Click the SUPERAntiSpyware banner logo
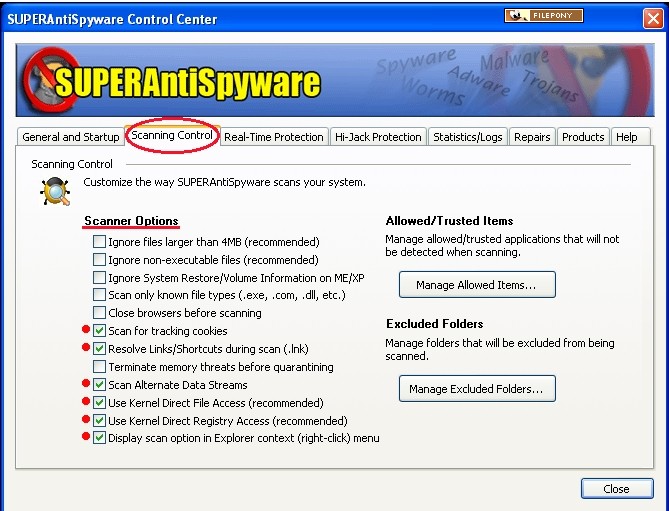Viewport: 669px width, 511px height. point(171,80)
